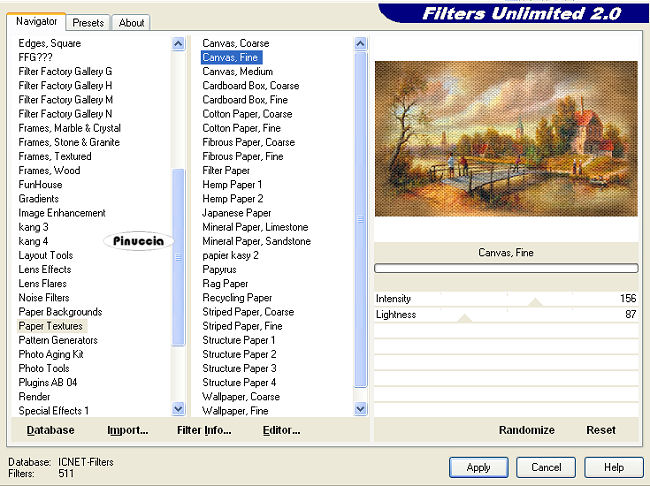Select Frames, Textured category
The height and width of the screenshot is (486, 650).
pos(55,156)
